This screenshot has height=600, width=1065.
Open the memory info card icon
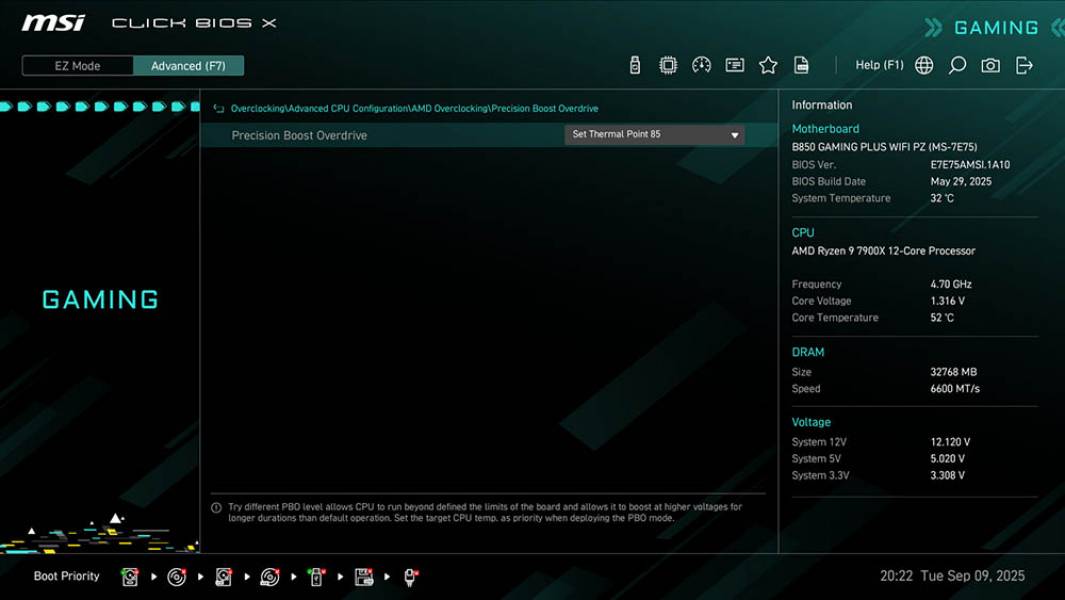(x=734, y=64)
